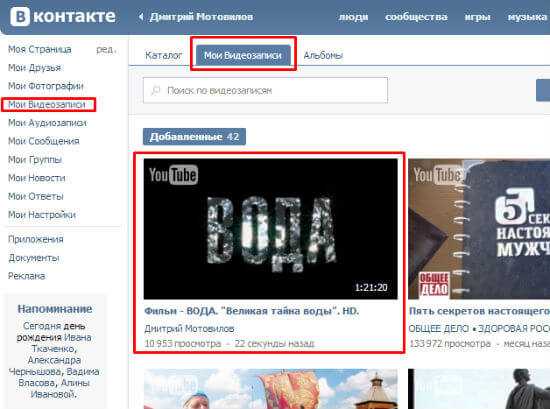Select the Мои Видеозаписи tab
The width and height of the screenshot is (550, 409).
(x=243, y=55)
